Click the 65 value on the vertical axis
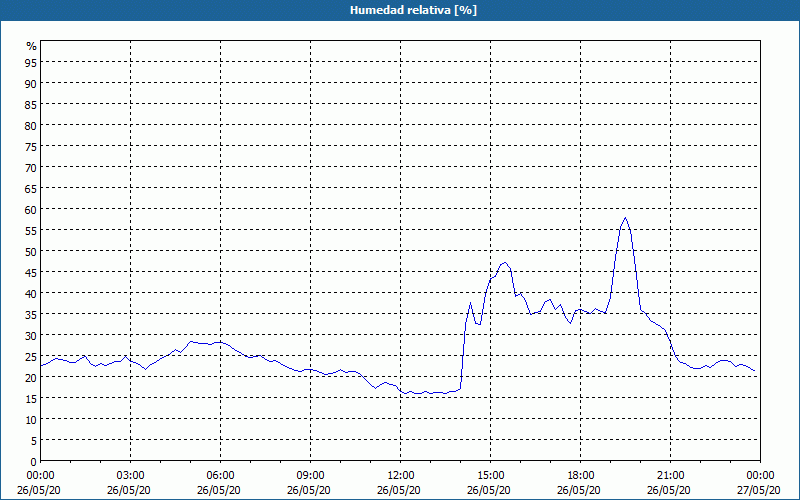The width and height of the screenshot is (800, 500). point(31,188)
